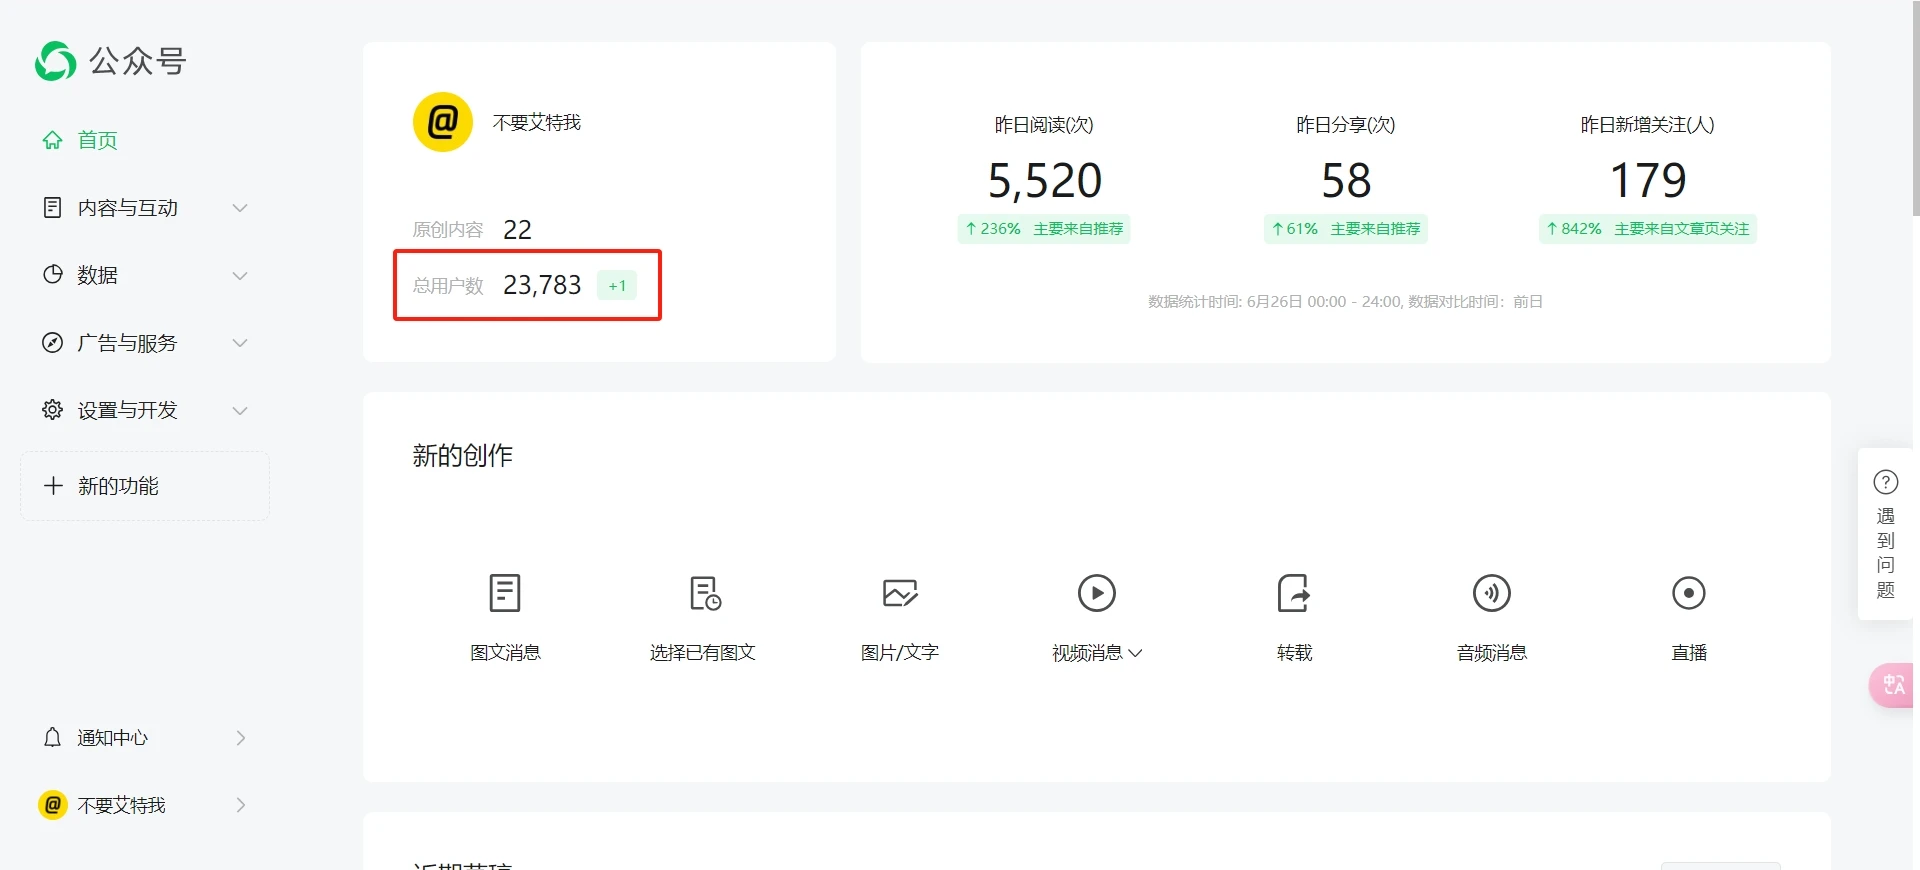
Task: Click the pink translate floating icon
Action: [x=1892, y=685]
